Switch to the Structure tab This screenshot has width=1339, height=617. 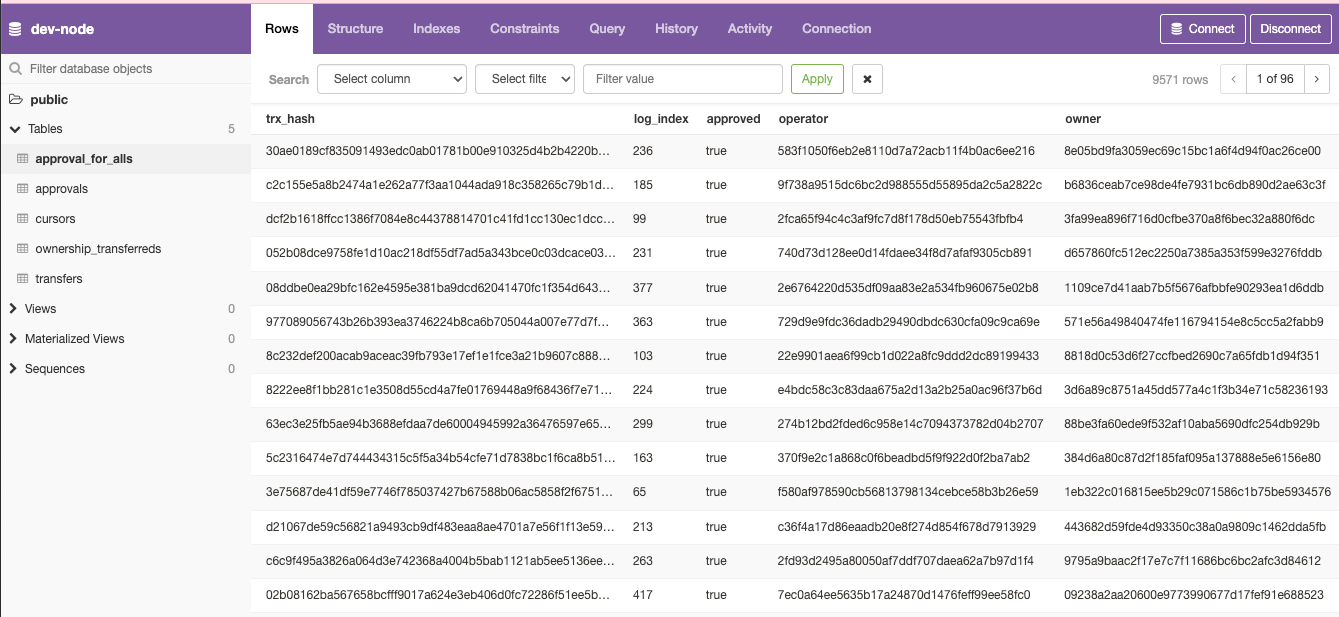point(355,29)
